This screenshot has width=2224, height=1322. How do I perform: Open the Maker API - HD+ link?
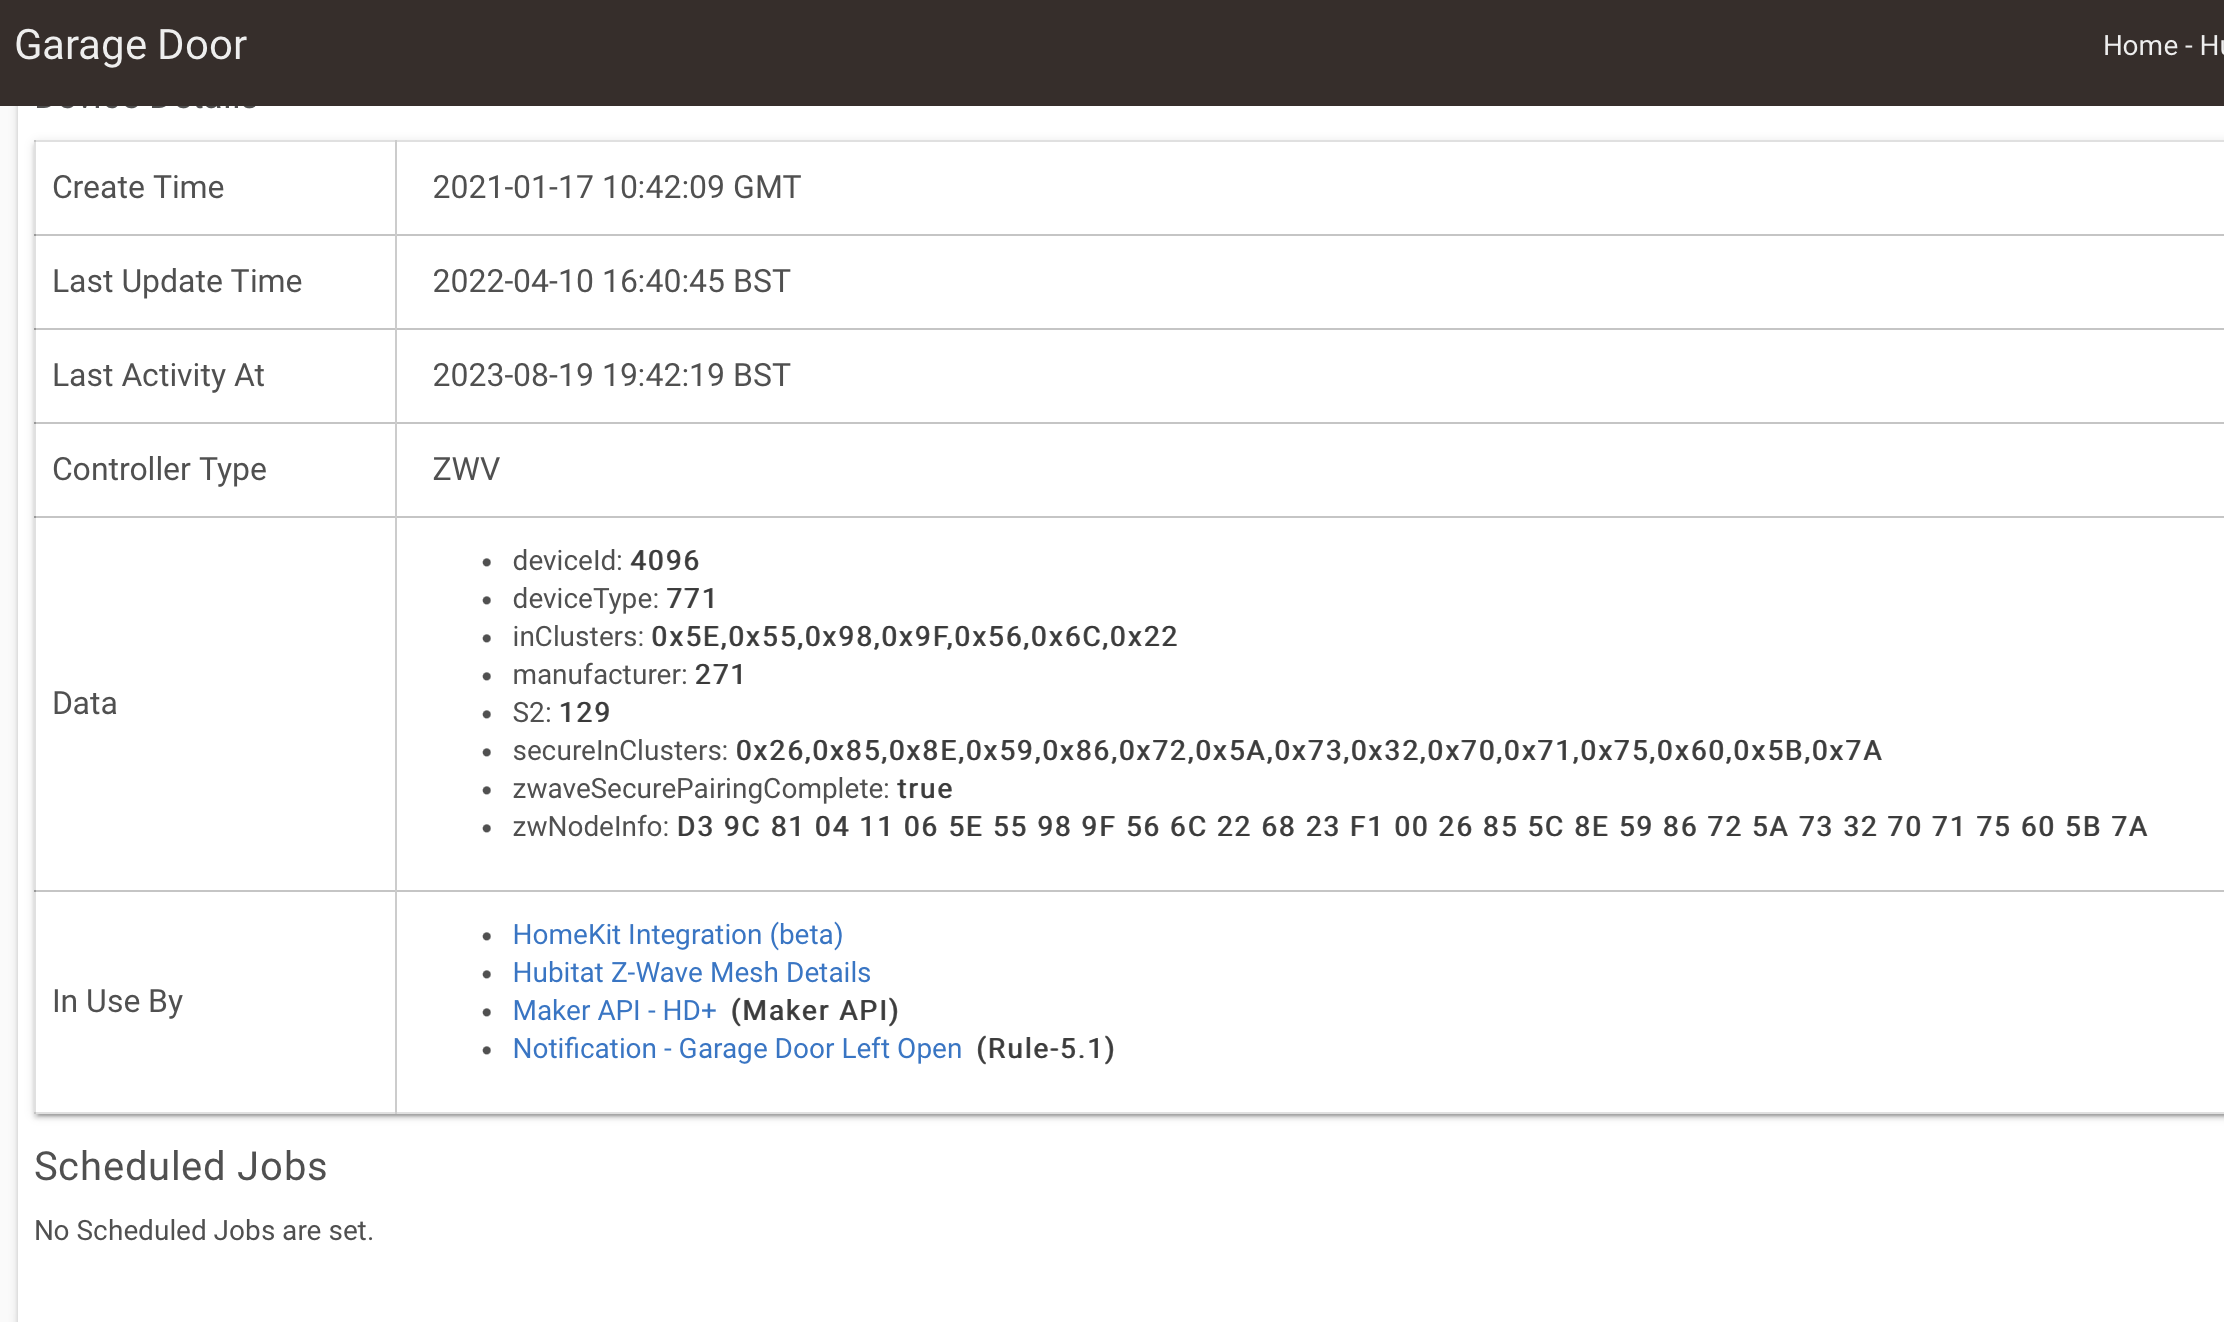pos(614,1010)
